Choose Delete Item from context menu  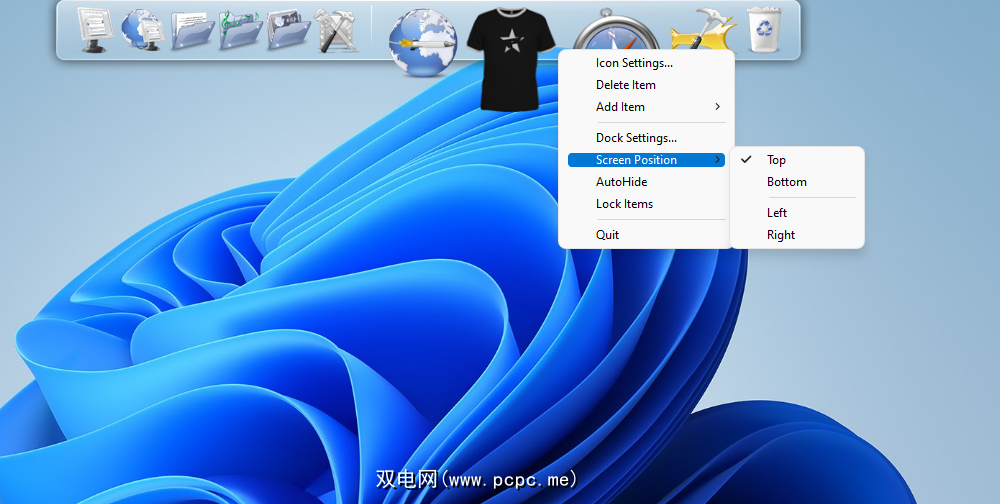click(626, 85)
